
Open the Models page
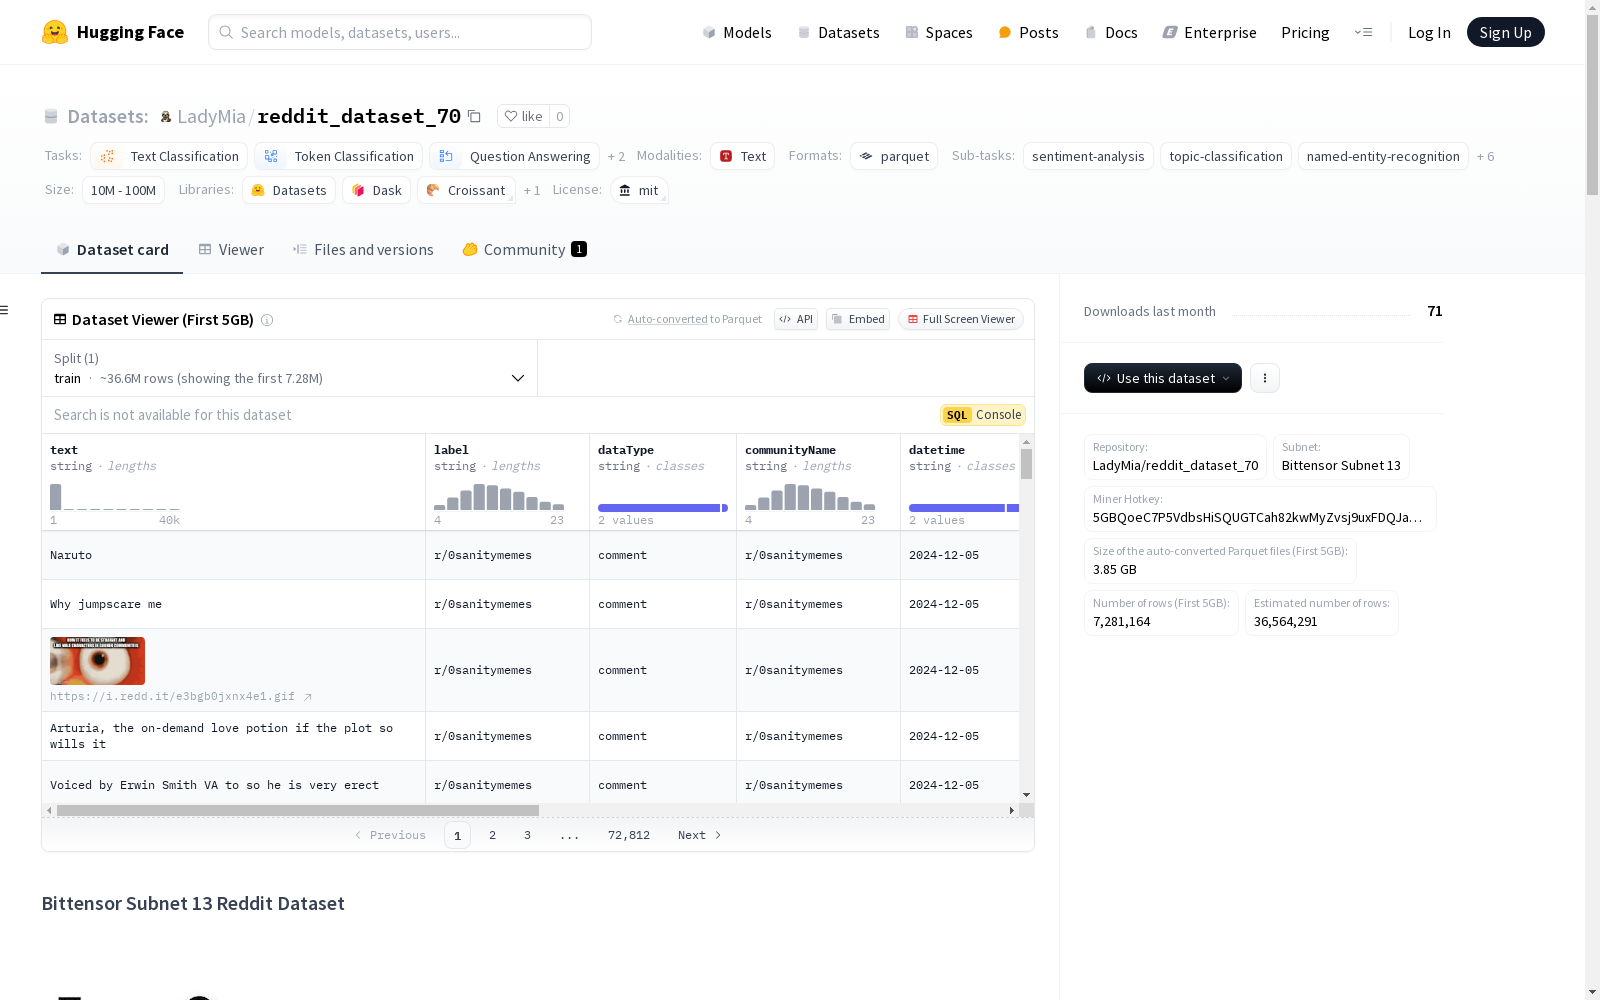[x=737, y=32]
